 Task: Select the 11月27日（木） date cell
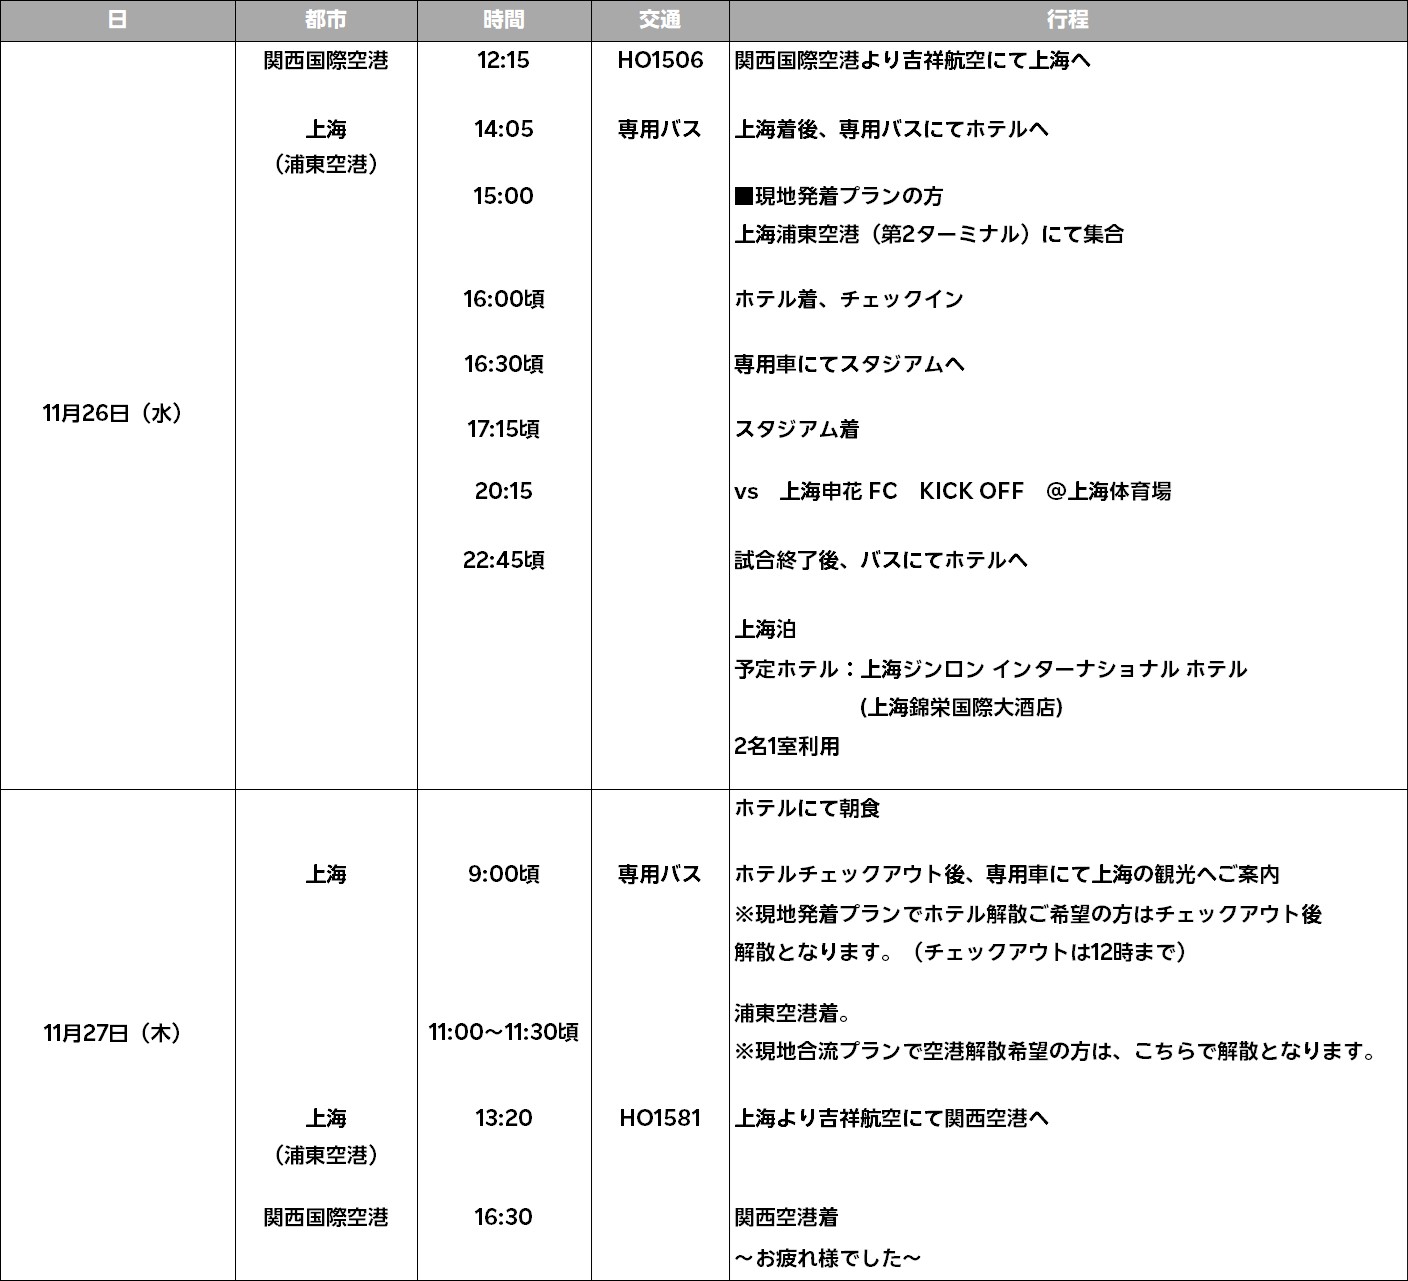click(112, 1033)
